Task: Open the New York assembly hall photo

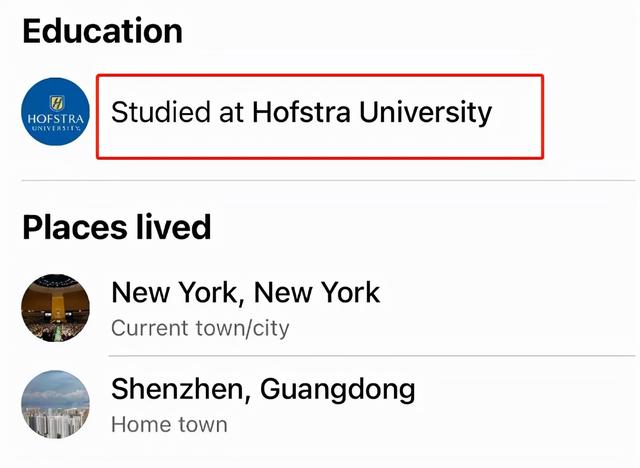Action: (x=56, y=308)
